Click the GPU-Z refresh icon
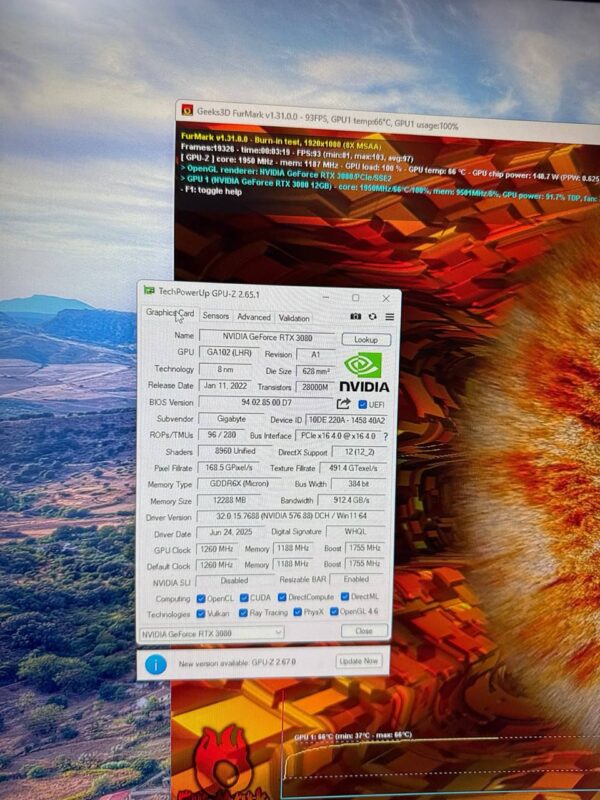This screenshot has width=600, height=800. click(372, 317)
